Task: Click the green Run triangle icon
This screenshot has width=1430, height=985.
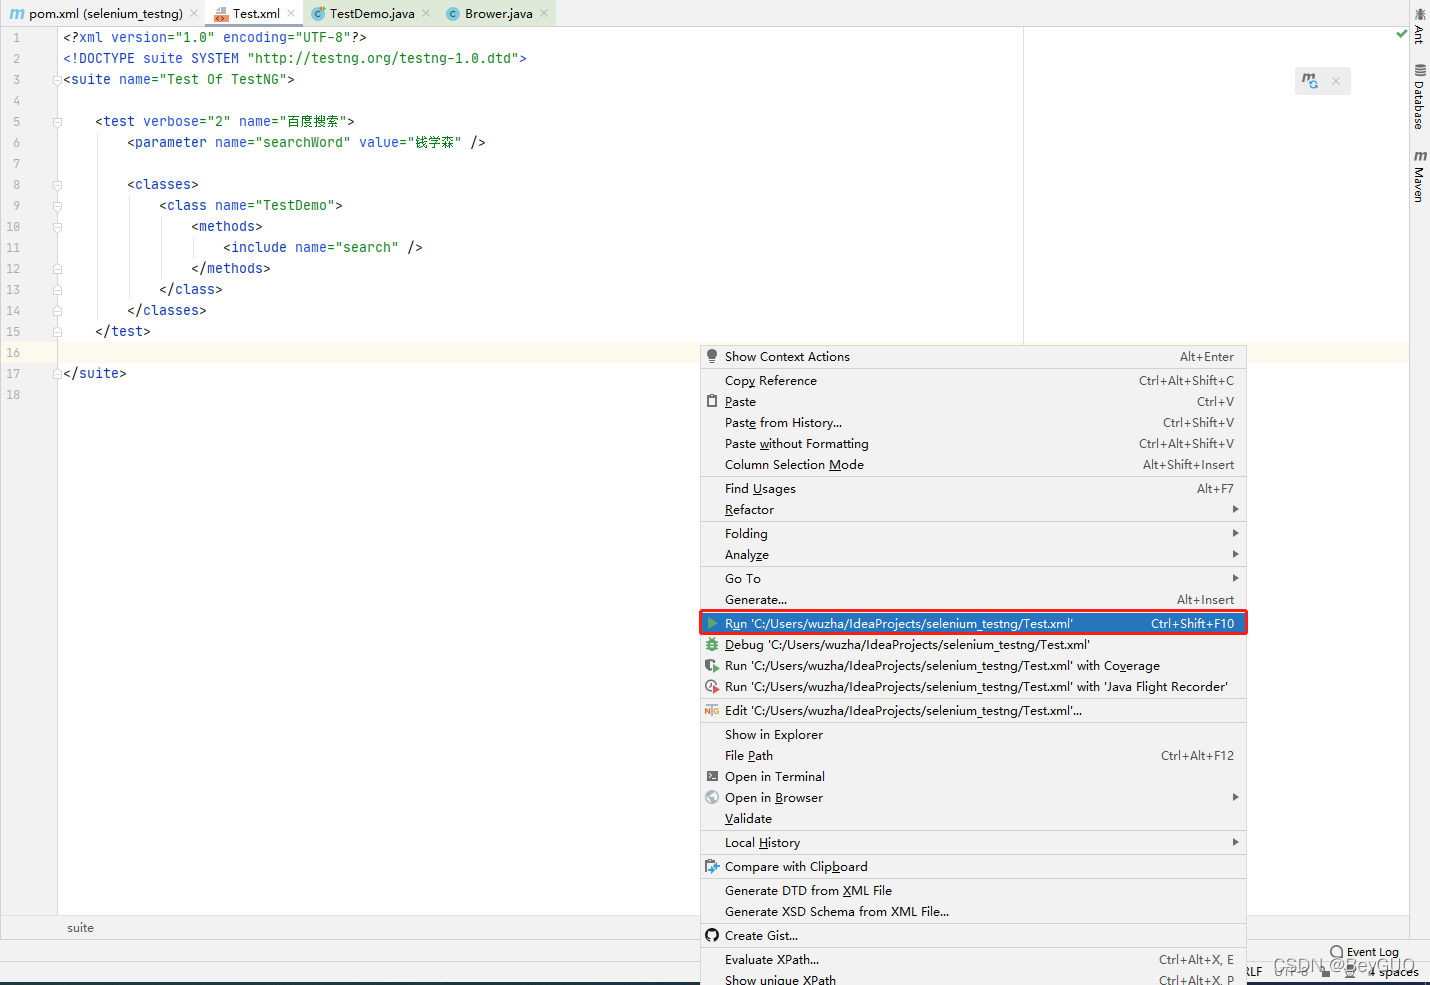Action: pyautogui.click(x=712, y=624)
